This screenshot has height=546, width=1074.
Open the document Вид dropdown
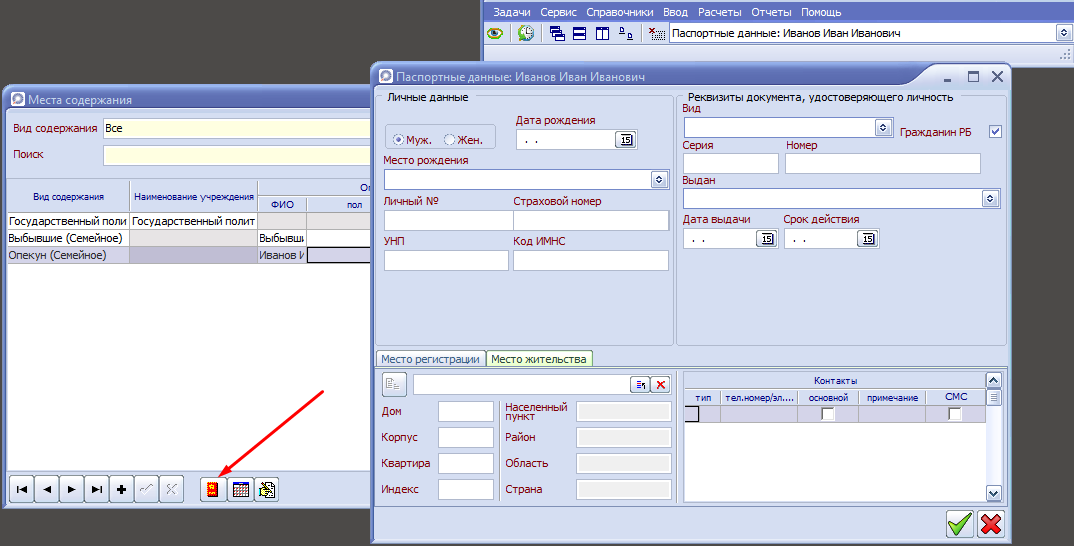[x=883, y=127]
